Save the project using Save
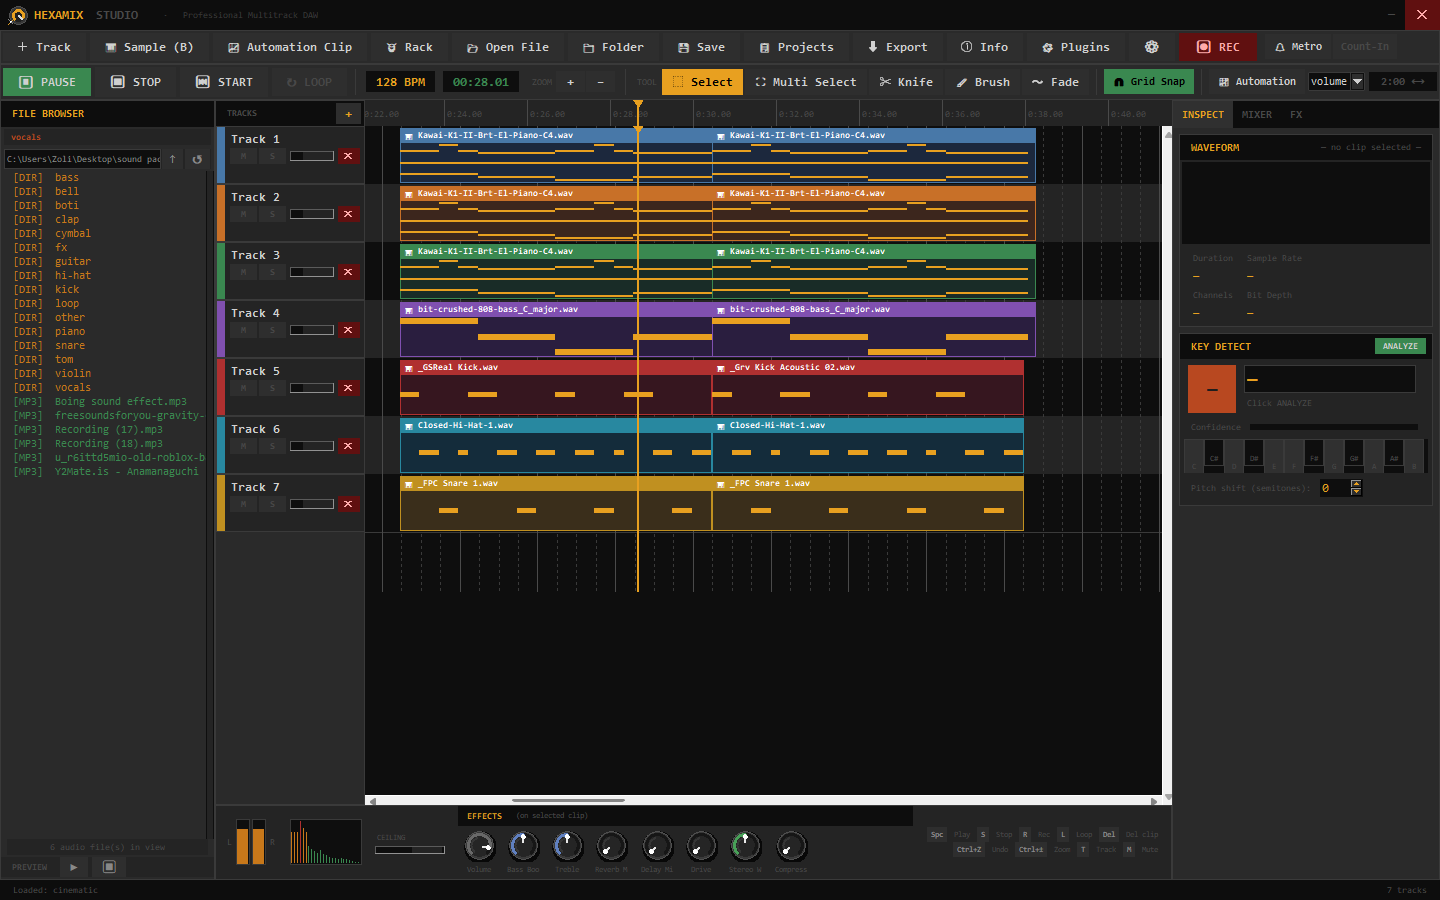Image resolution: width=1440 pixels, height=900 pixels. click(x=701, y=47)
